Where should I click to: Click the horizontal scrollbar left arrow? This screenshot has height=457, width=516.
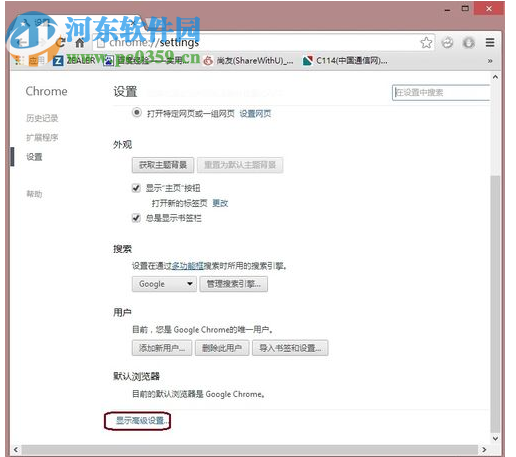(x=16, y=449)
